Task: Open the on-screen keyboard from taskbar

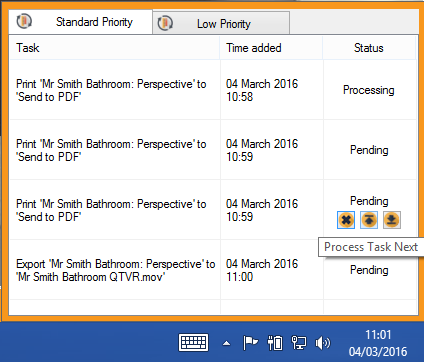Action: [194, 342]
